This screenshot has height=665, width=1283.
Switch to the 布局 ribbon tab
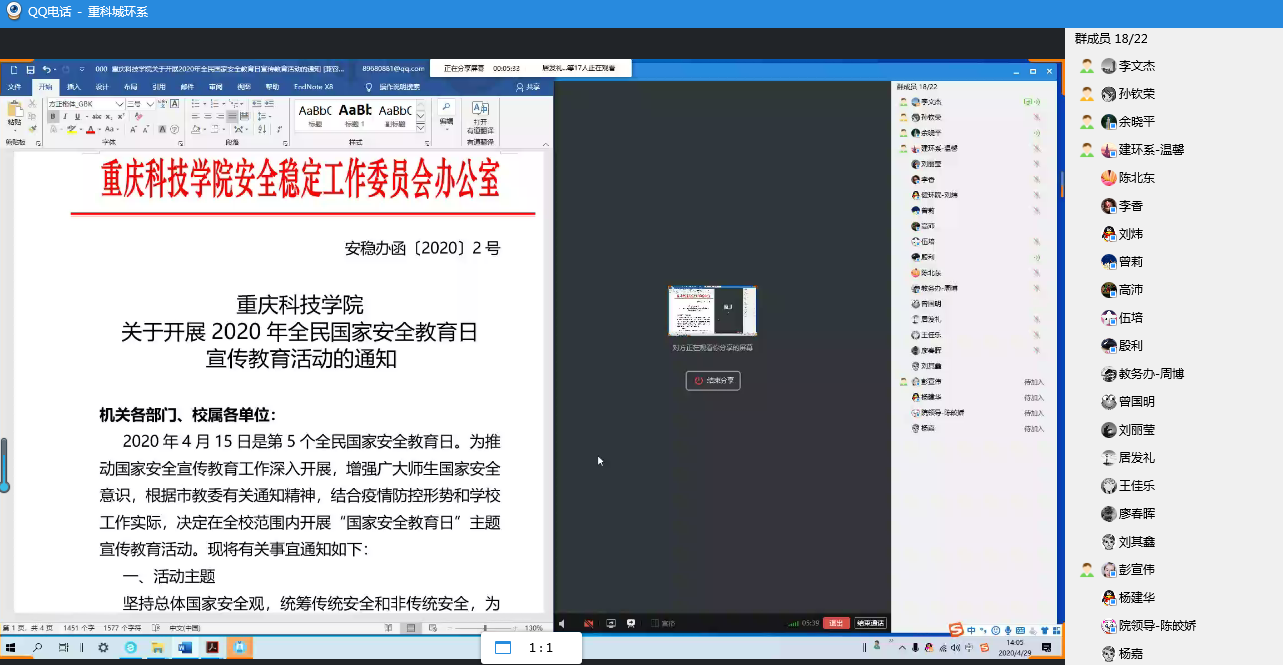pyautogui.click(x=131, y=87)
